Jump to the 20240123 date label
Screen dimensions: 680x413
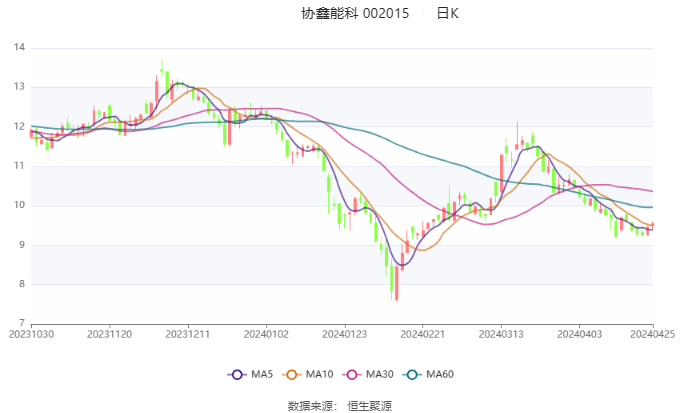(x=343, y=335)
